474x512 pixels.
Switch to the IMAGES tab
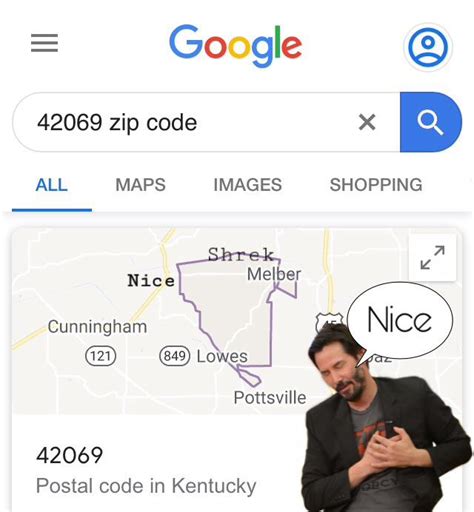(x=248, y=185)
